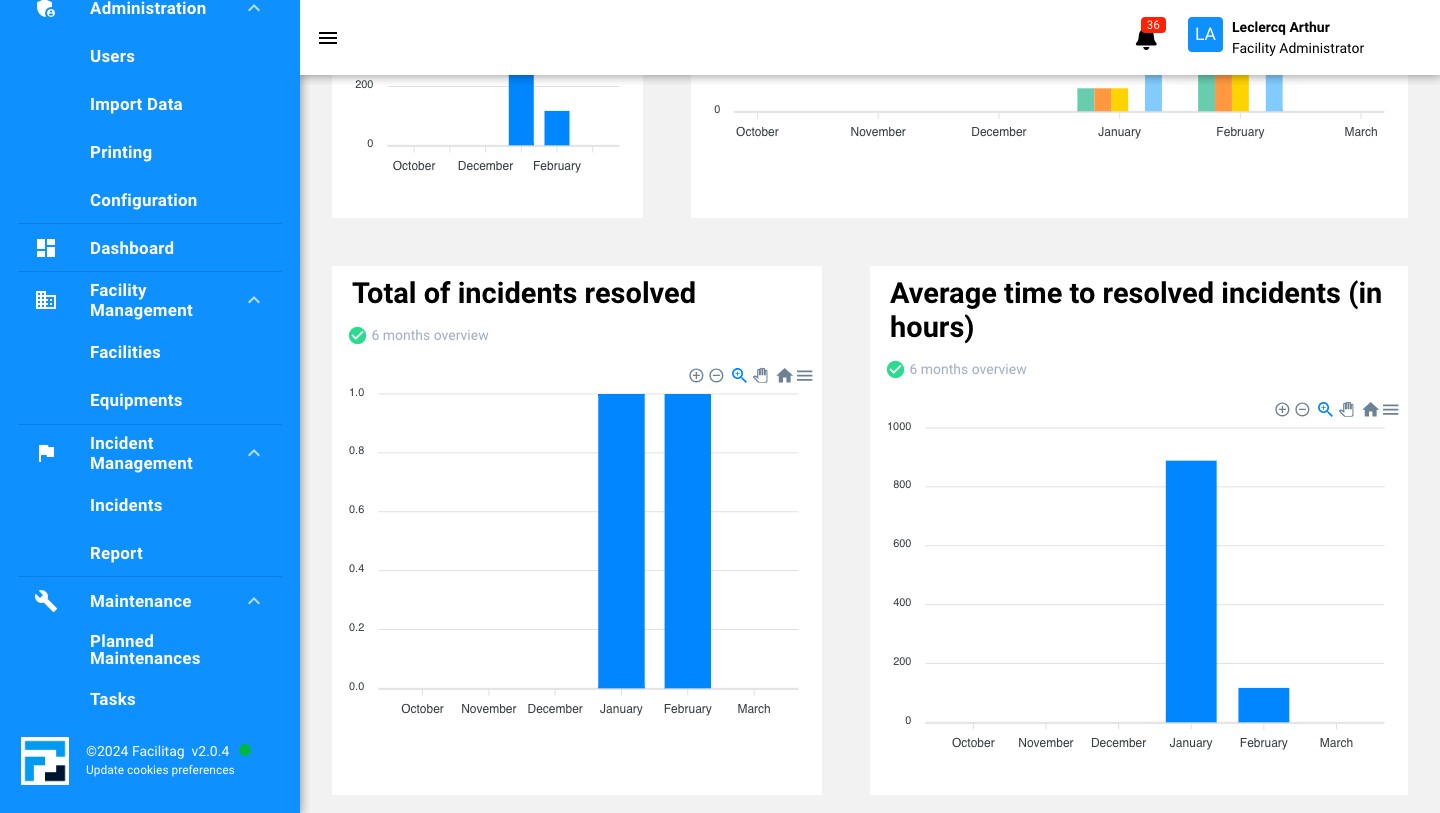Open the Report page
Viewport: 1440px width, 813px height.
(116, 553)
